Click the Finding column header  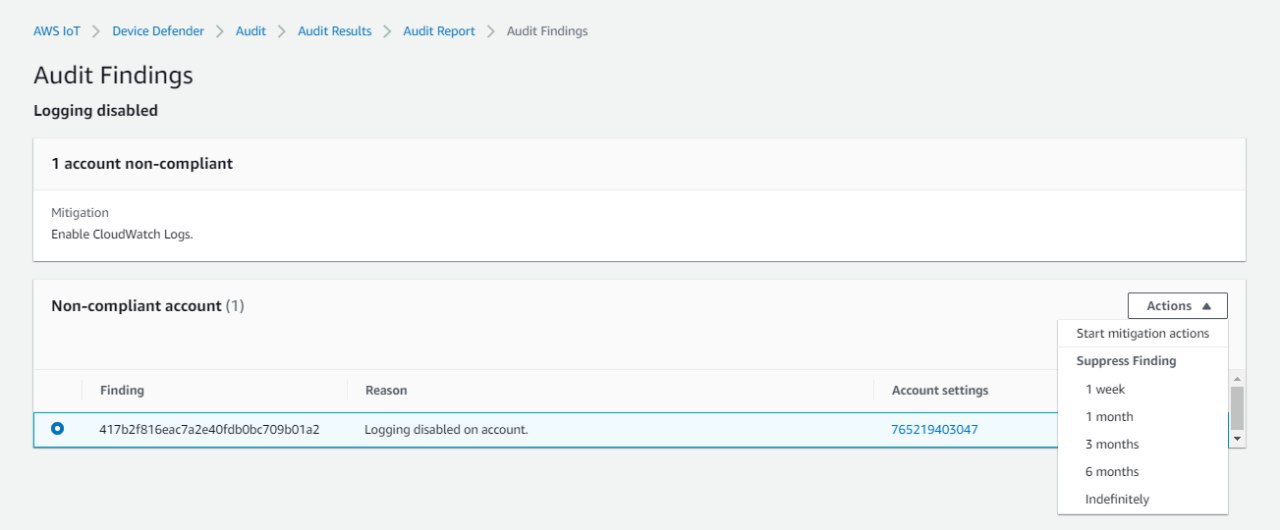click(122, 390)
